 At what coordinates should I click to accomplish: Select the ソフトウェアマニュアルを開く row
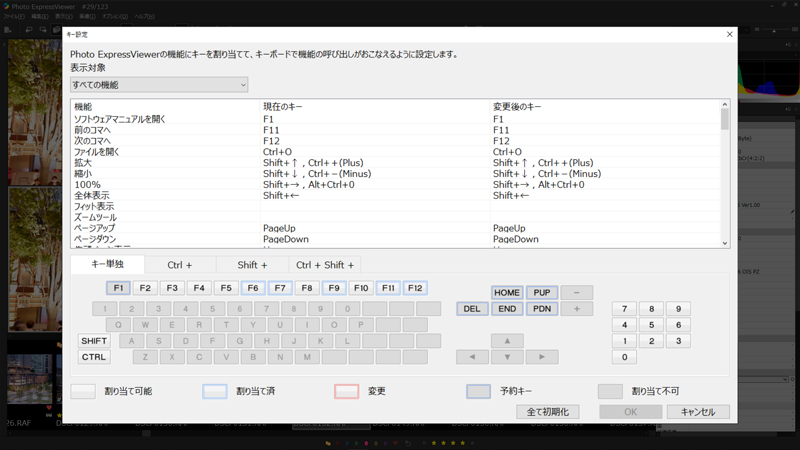pos(395,119)
